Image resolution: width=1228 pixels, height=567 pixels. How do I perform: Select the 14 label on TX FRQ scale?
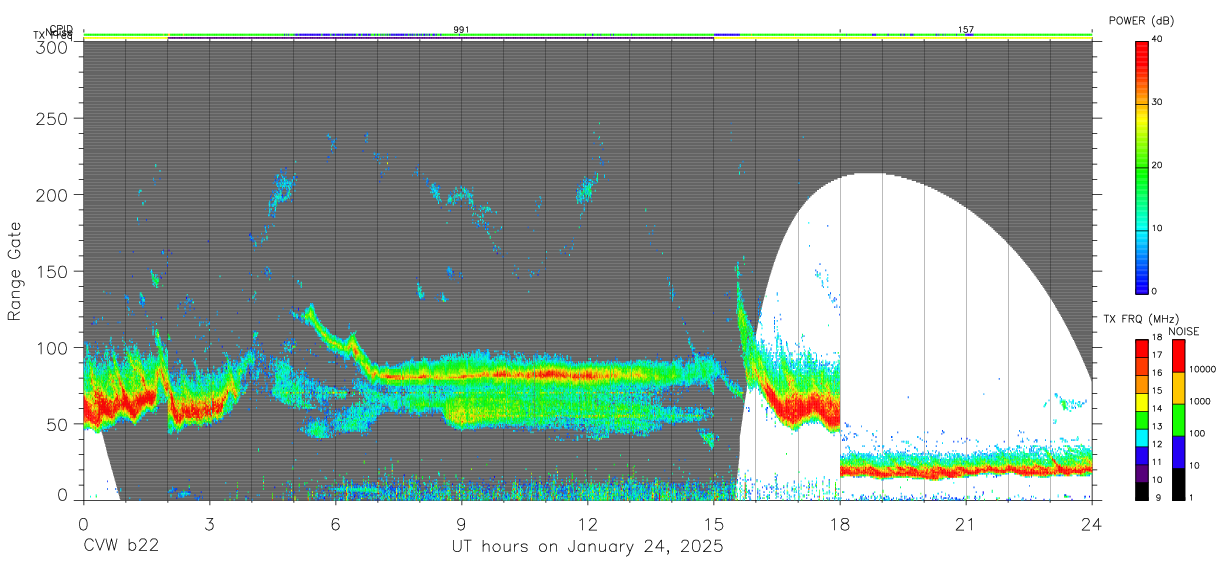pyautogui.click(x=1157, y=408)
